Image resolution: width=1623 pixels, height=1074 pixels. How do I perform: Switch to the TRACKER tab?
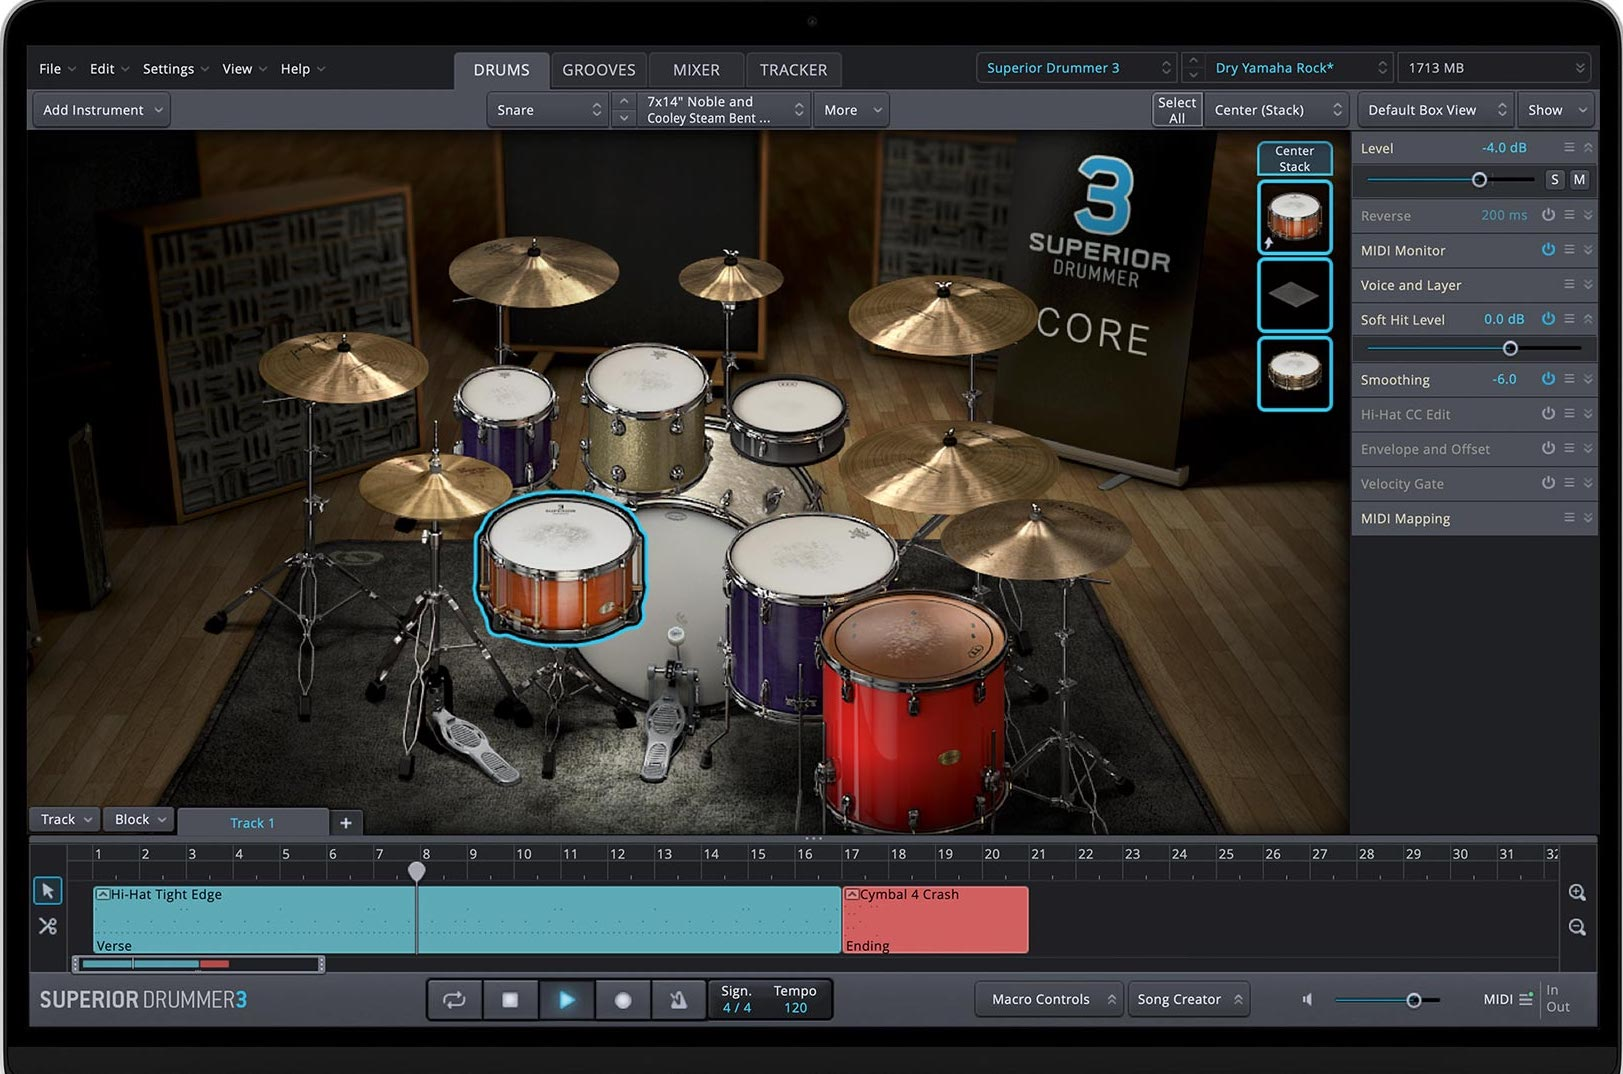point(793,70)
